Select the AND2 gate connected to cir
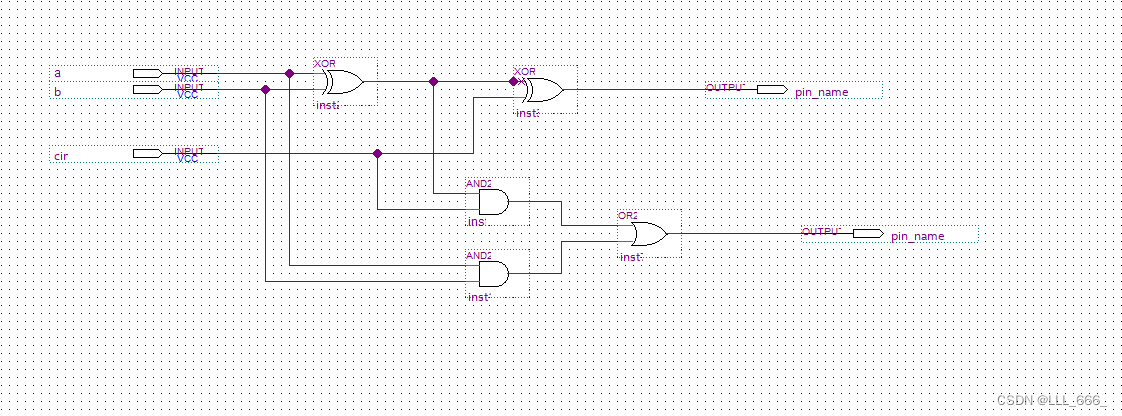Image resolution: width=1122 pixels, height=416 pixels. tap(494, 202)
